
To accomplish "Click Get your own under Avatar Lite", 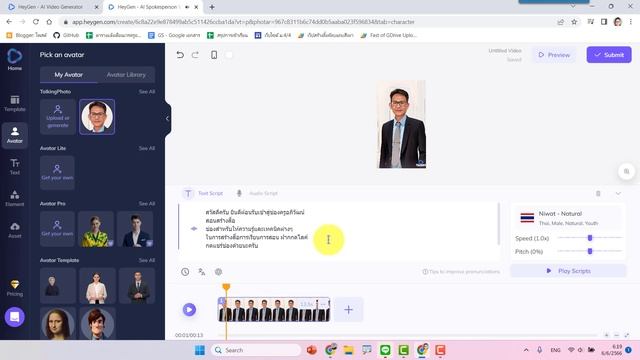I will (x=57, y=173).
